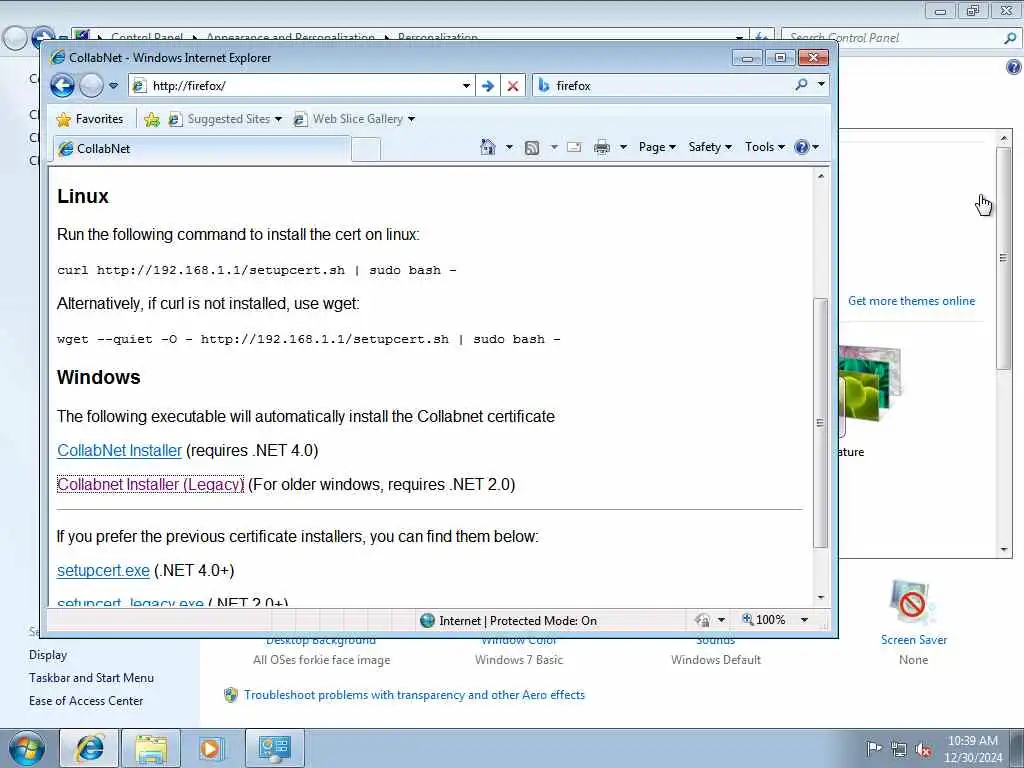Follow the Collabnet Installer (Legacy) link

pos(150,485)
